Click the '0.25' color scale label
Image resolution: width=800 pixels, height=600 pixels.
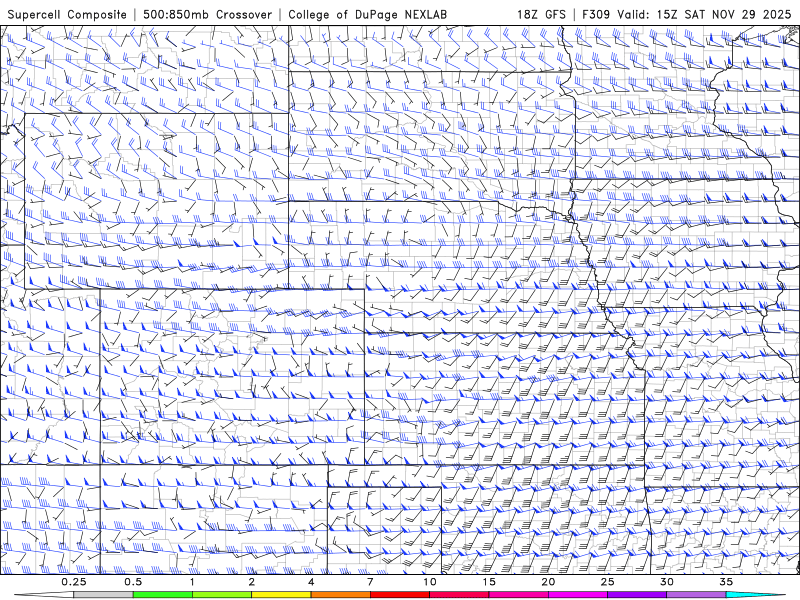[x=73, y=582]
